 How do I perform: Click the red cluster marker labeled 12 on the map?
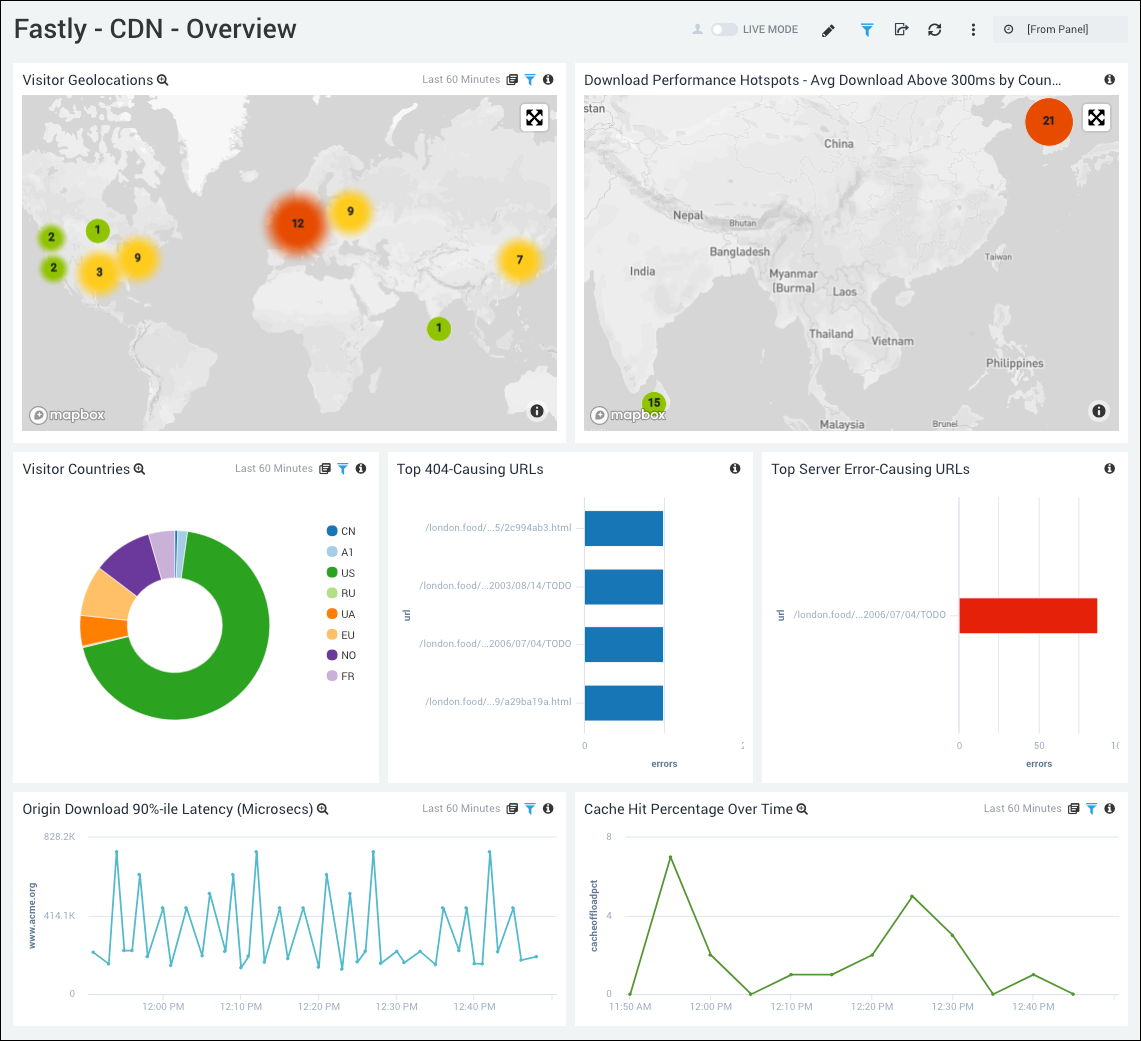point(296,222)
